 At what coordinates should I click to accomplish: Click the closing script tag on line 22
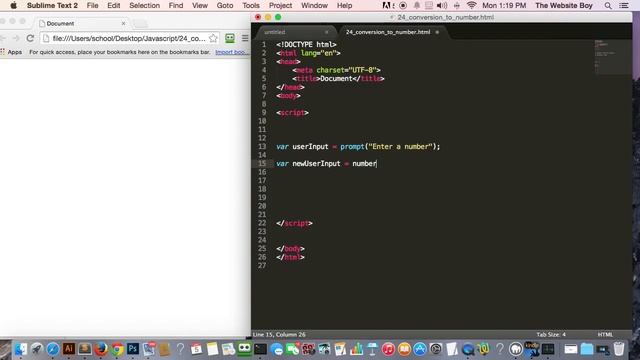pyautogui.click(x=294, y=223)
